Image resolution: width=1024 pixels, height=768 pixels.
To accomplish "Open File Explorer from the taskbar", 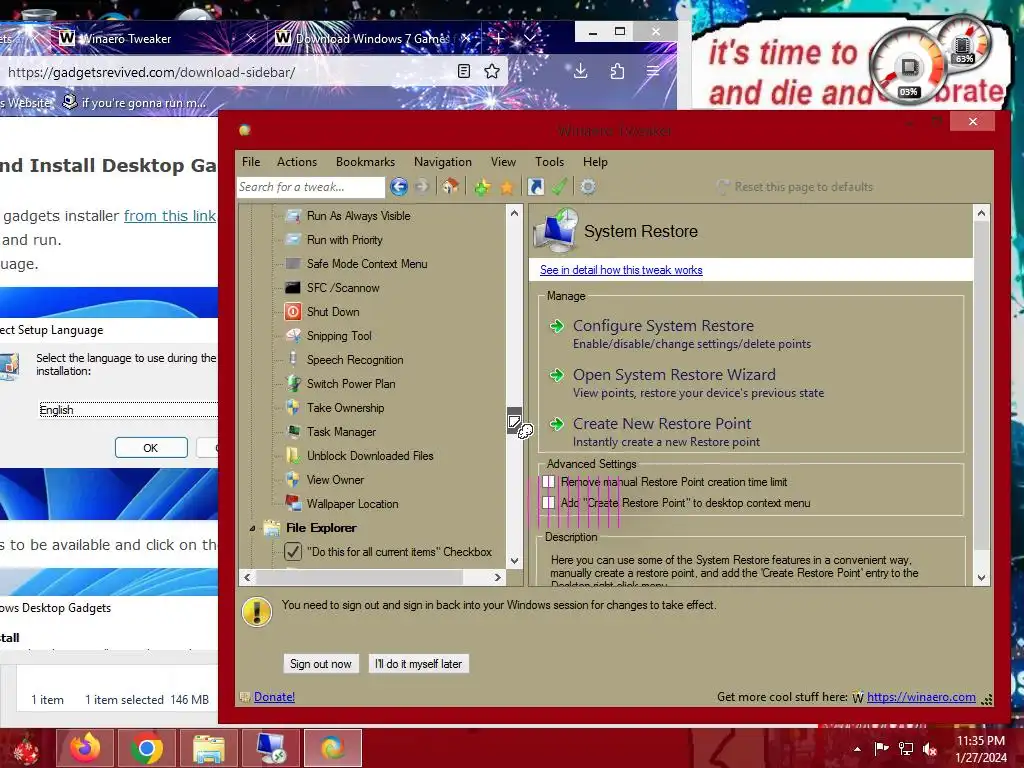I will point(208,748).
